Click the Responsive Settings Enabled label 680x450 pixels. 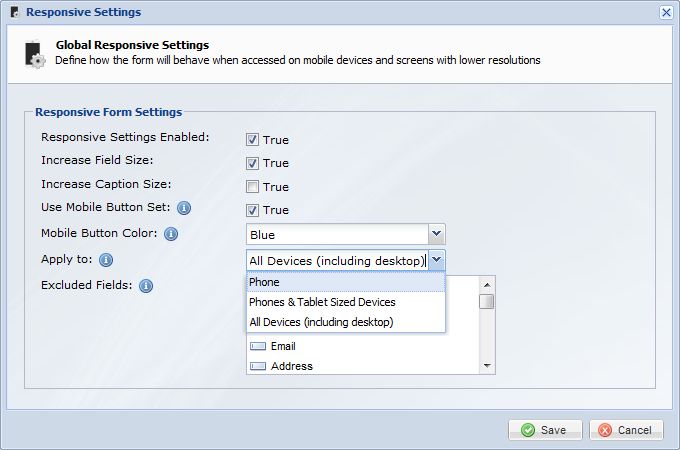125,137
